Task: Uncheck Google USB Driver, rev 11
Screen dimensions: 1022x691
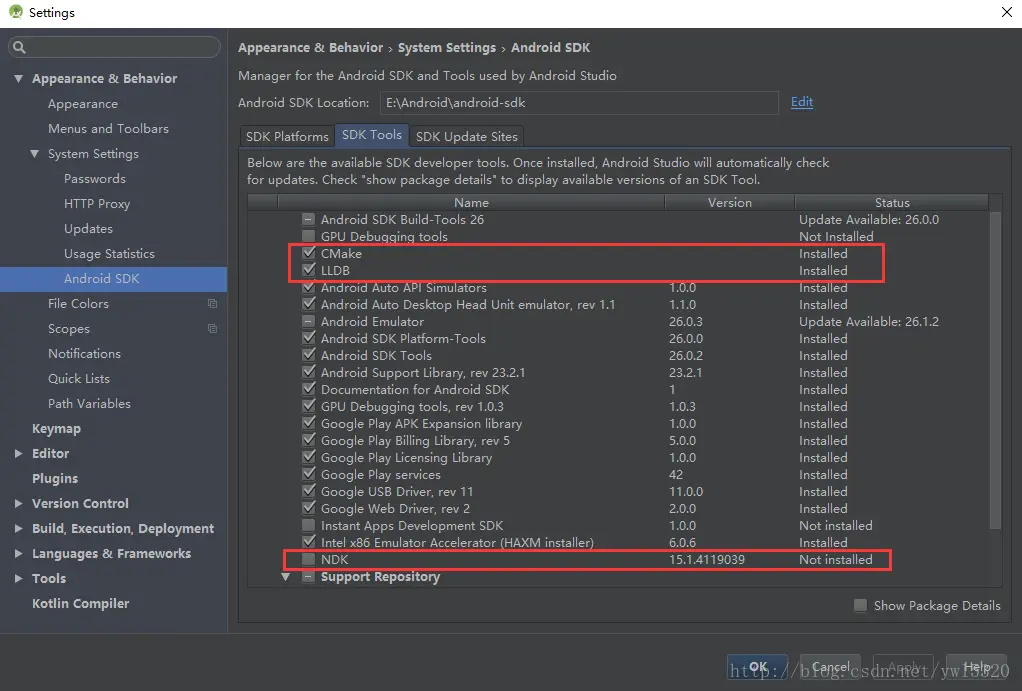Action: tap(309, 491)
